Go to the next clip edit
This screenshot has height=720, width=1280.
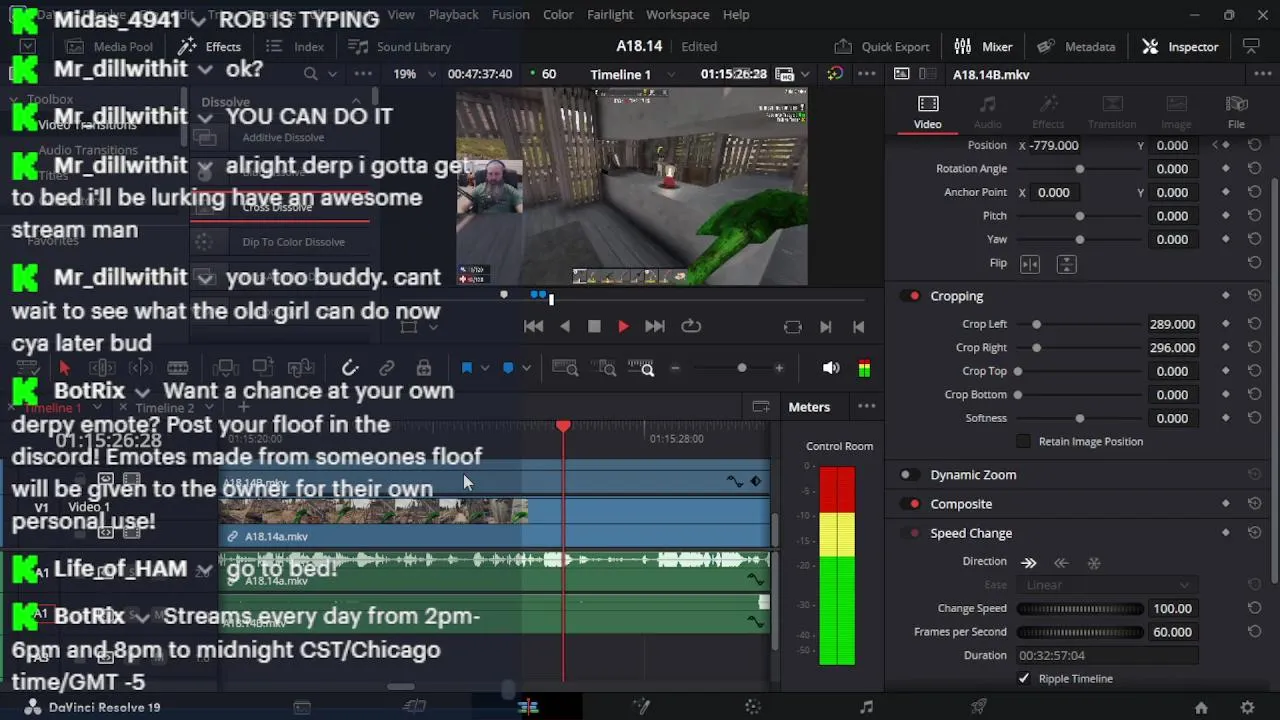[x=826, y=327]
